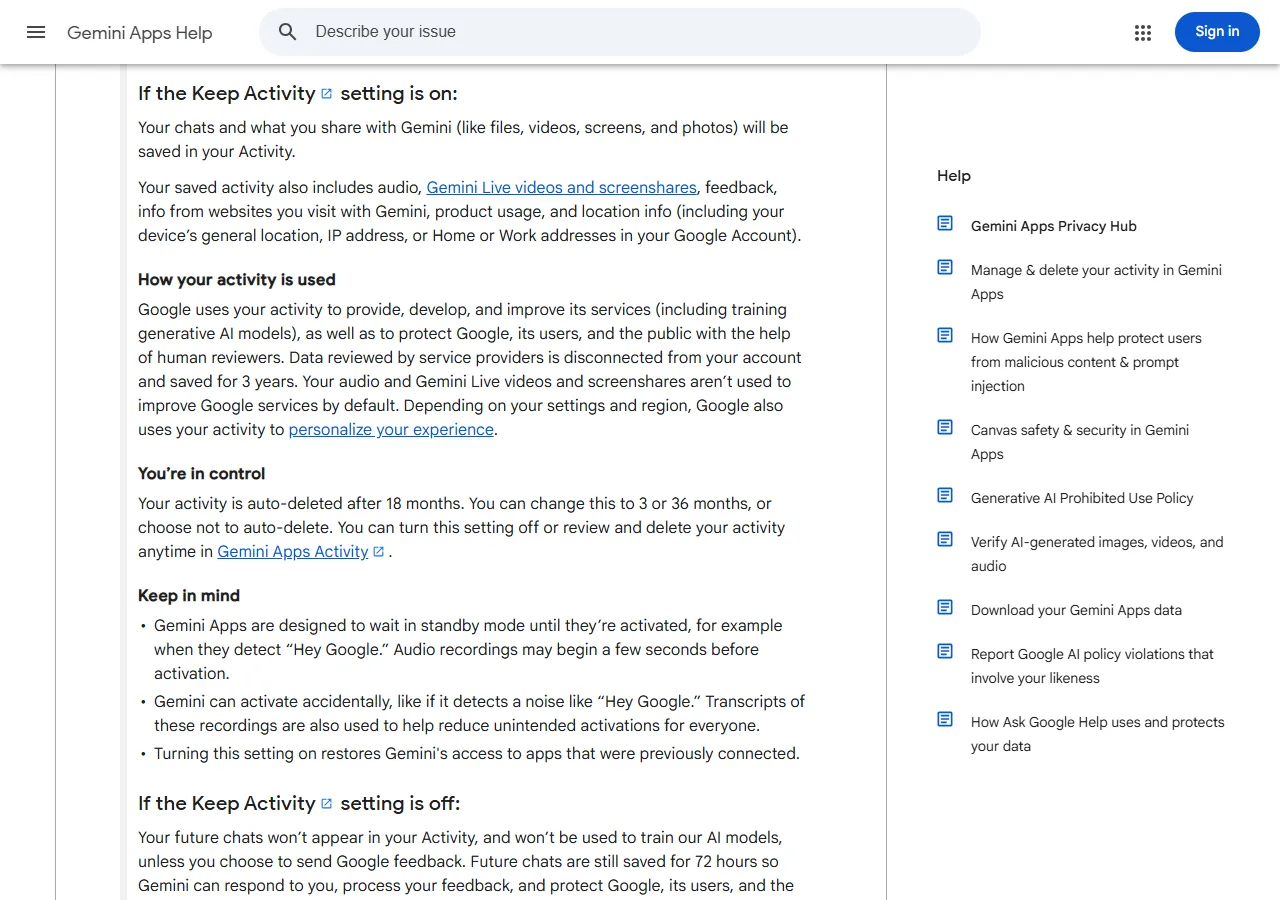Viewport: 1280px width, 900px height.
Task: Open How Ask Google Help uses data article
Action: pos(1098,734)
